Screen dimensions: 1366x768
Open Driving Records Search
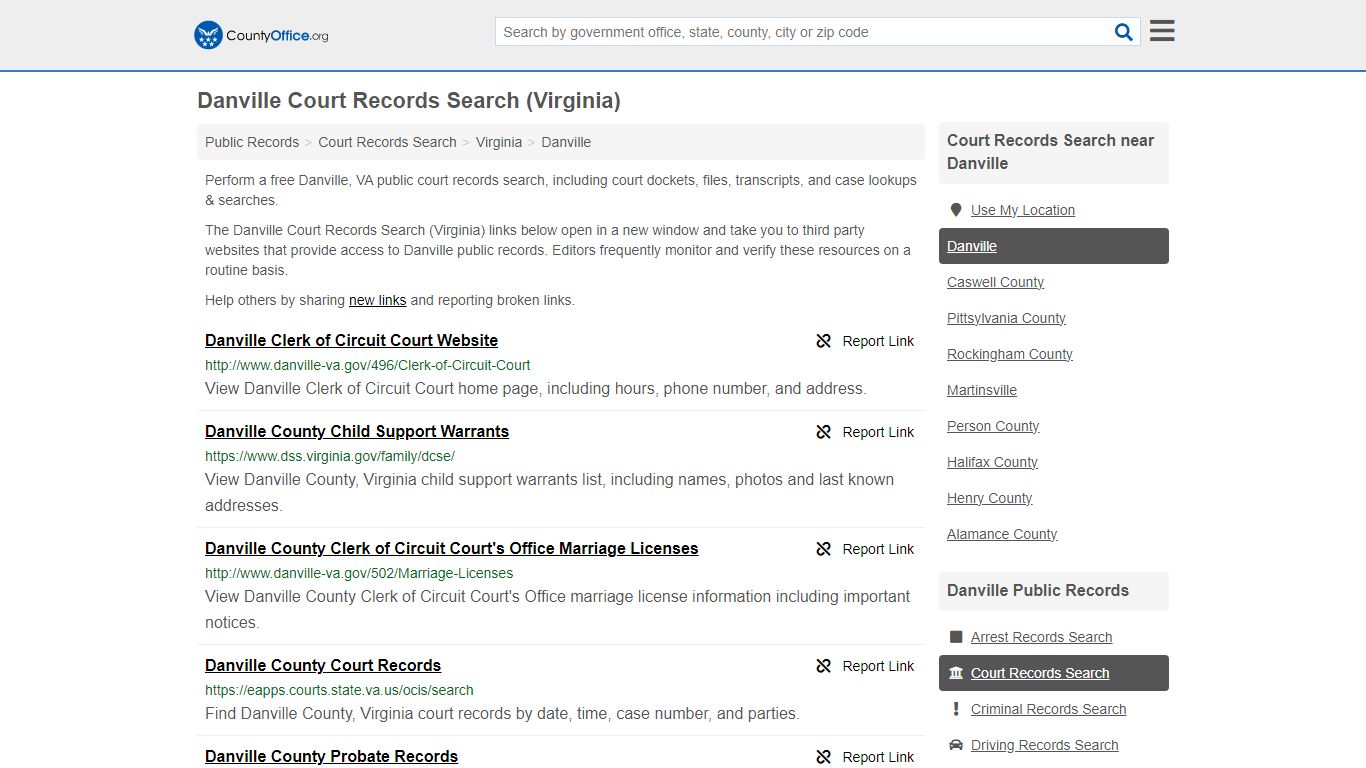click(1044, 745)
